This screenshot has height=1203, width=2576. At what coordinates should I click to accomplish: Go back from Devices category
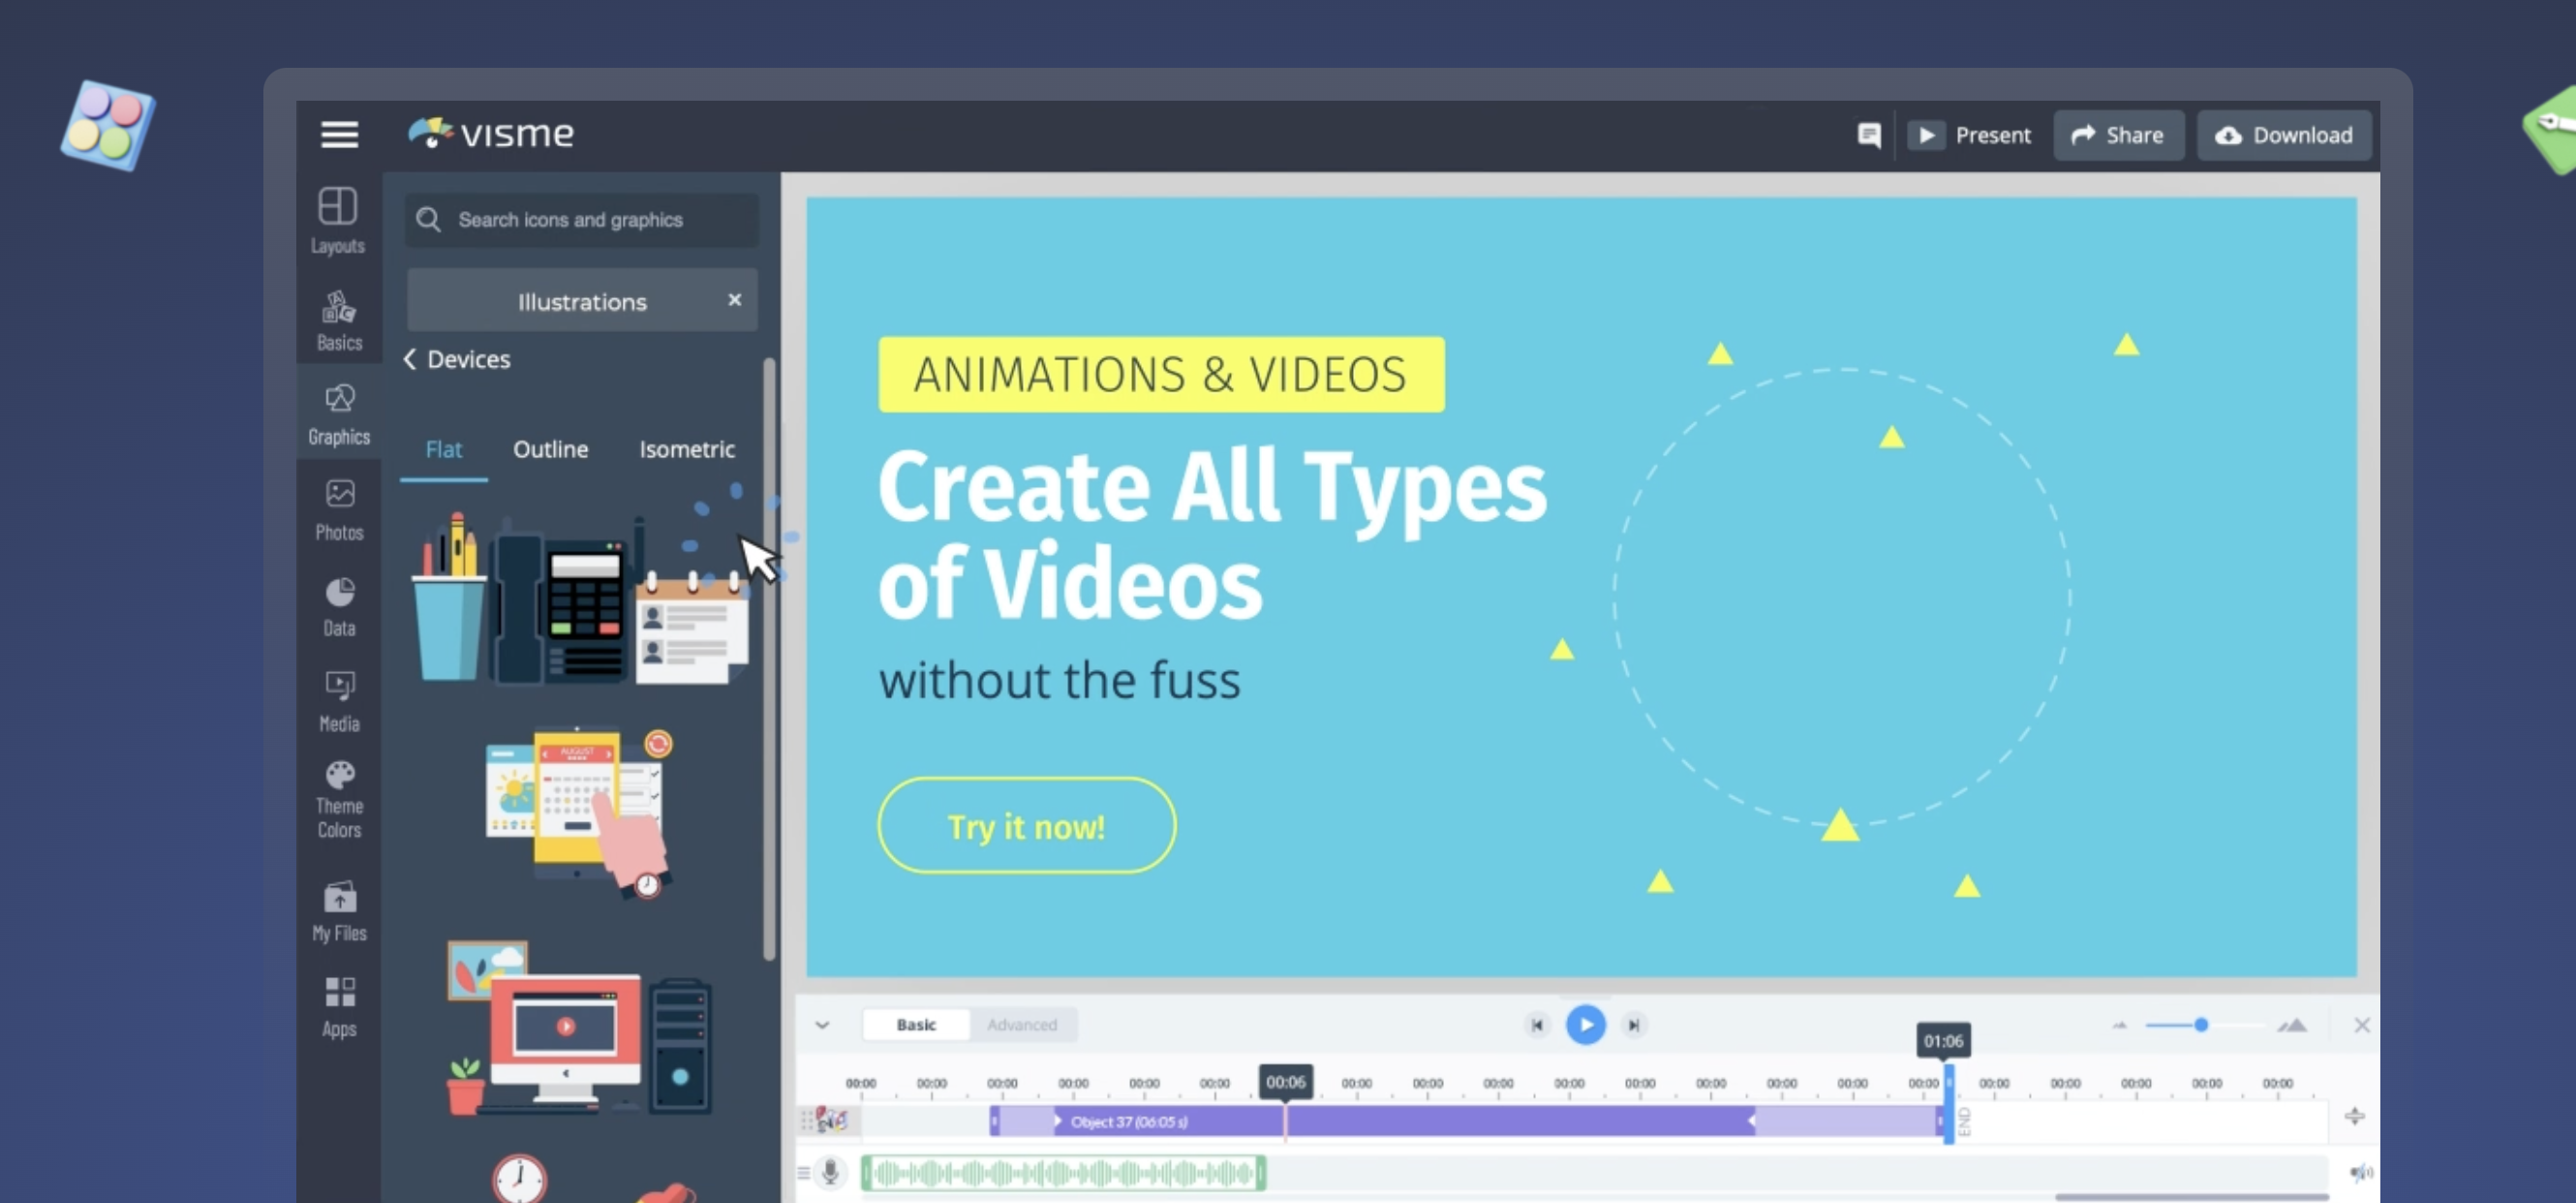pyautogui.click(x=410, y=359)
